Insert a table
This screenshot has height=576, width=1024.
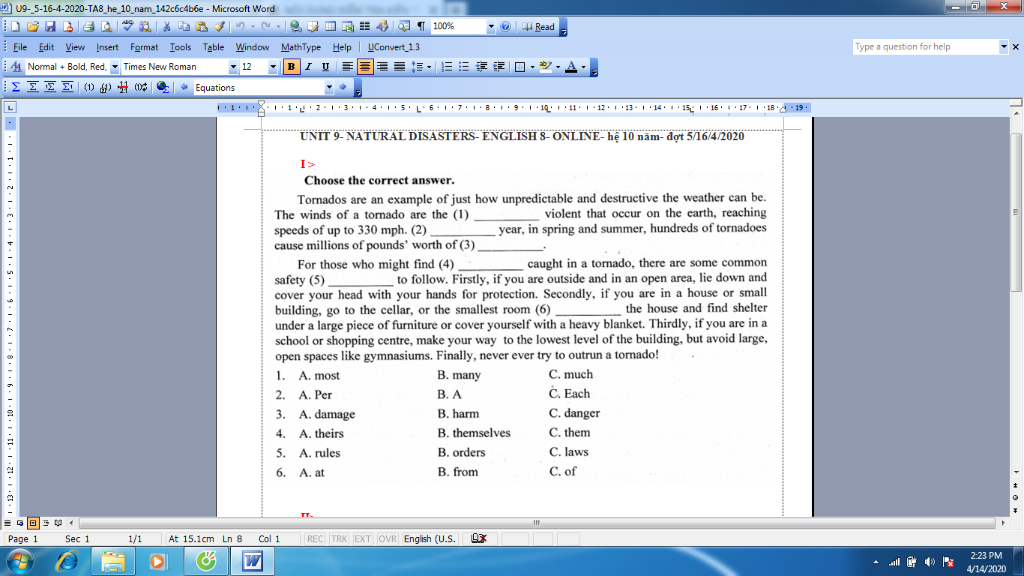click(x=330, y=27)
